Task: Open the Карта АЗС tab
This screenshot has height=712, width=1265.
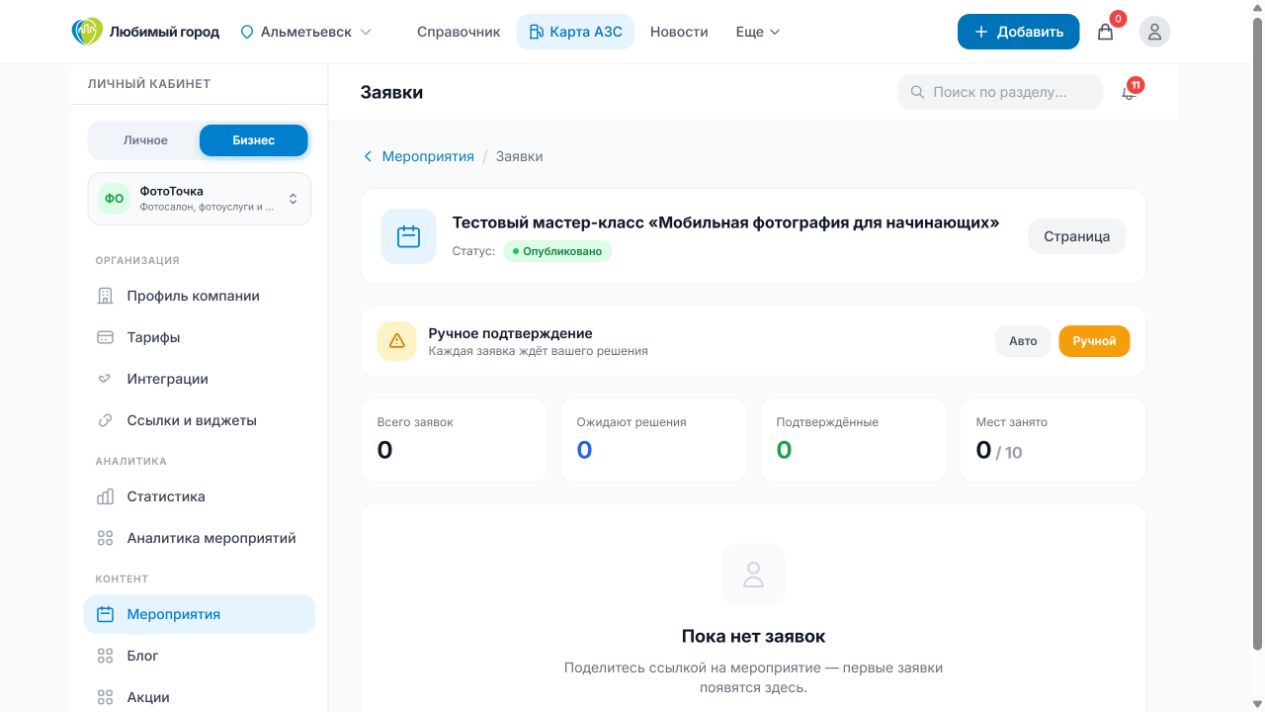Action: 575,32
